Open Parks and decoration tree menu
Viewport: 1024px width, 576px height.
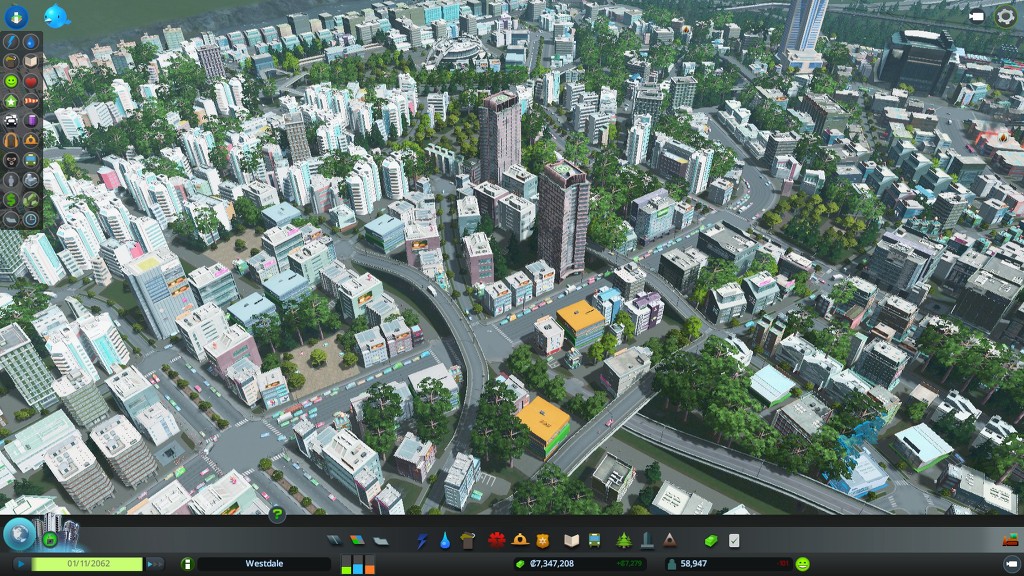coord(624,541)
